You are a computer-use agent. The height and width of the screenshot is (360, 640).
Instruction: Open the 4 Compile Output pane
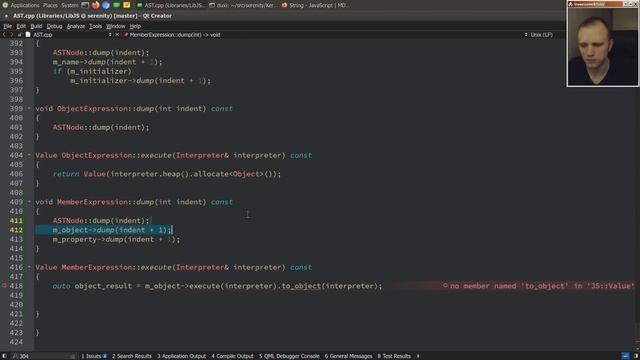(232, 356)
